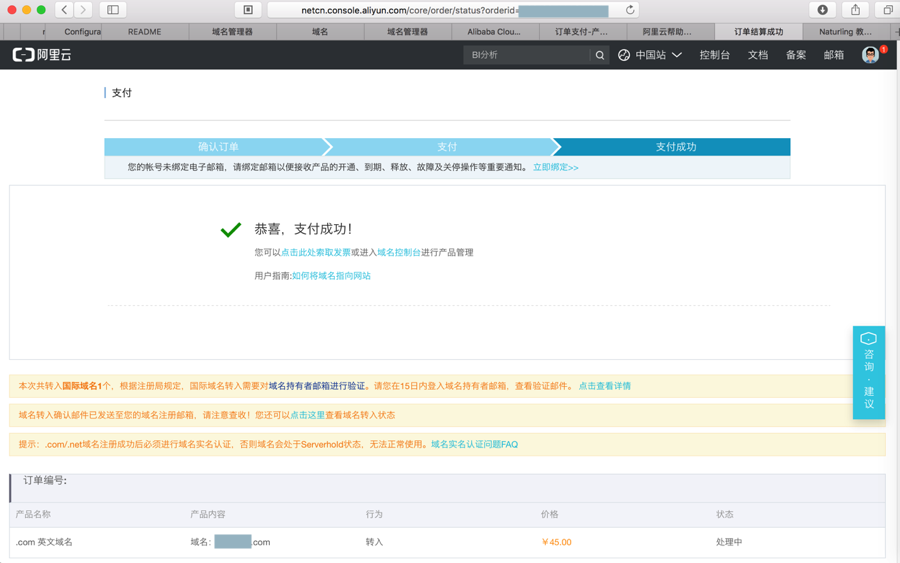Reload the page with refresh icon
Viewport: 900px width, 563px height.
tap(630, 10)
